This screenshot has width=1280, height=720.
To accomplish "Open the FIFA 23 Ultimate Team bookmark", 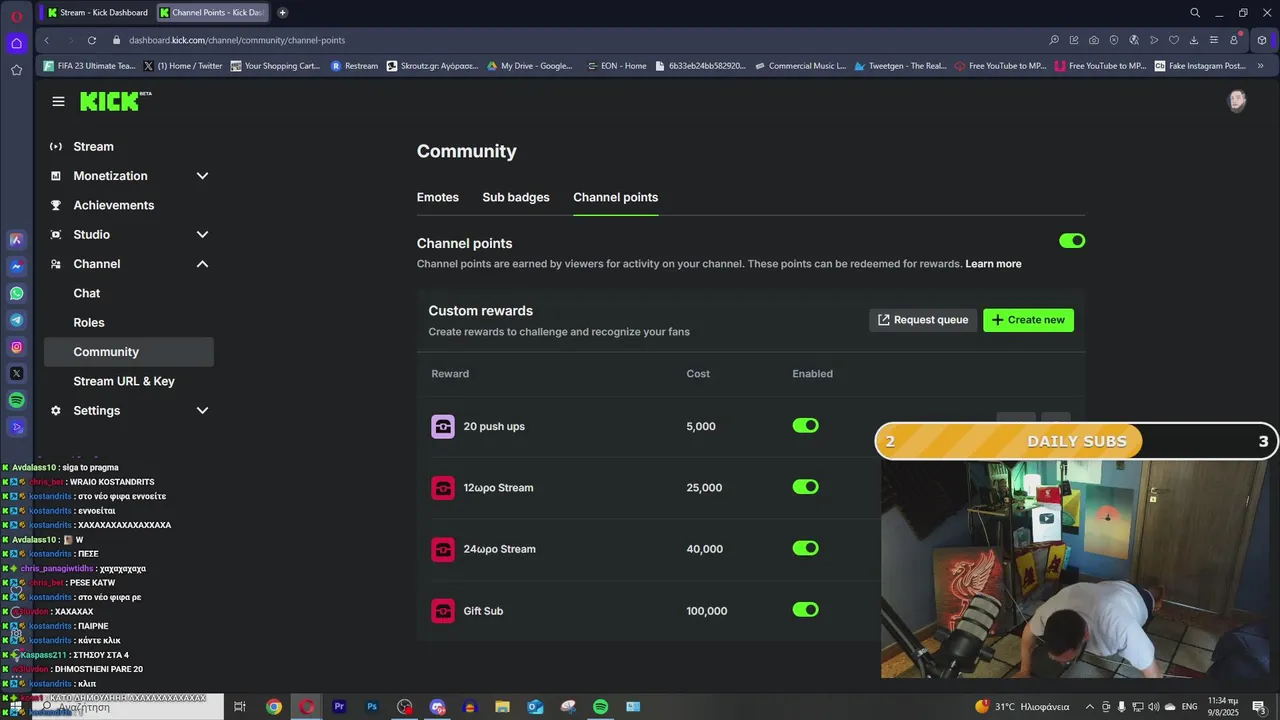I will pyautogui.click(x=89, y=66).
